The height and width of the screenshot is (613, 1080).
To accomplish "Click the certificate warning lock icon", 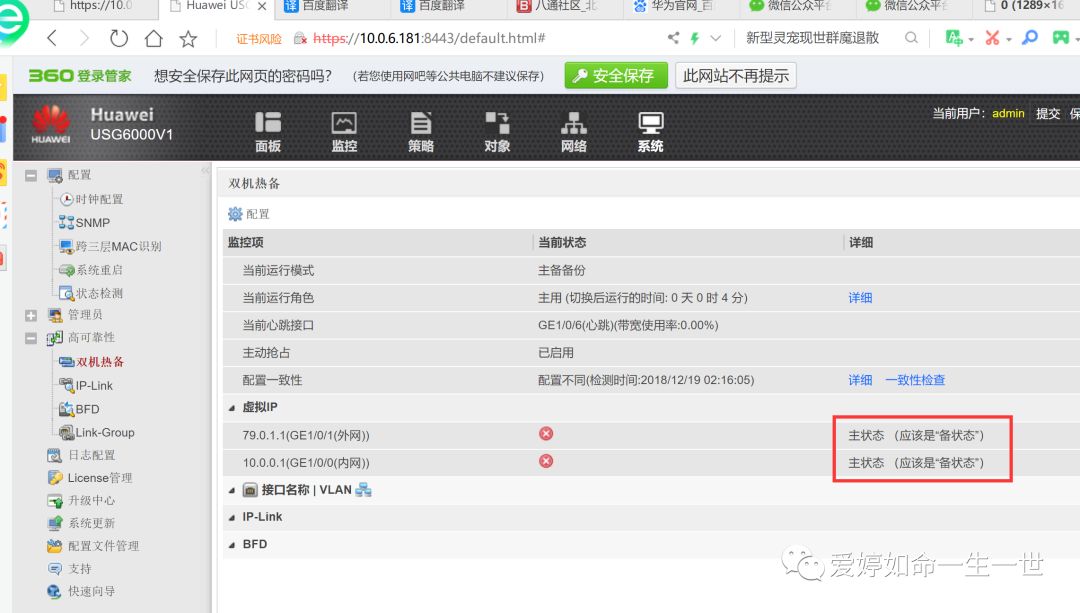I will click(x=300, y=39).
